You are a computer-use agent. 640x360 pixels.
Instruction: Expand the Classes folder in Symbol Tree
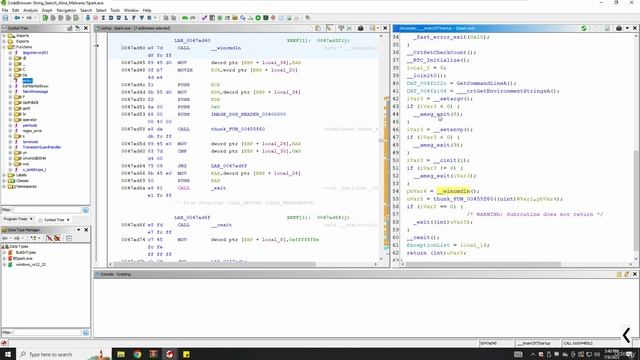click(4, 181)
